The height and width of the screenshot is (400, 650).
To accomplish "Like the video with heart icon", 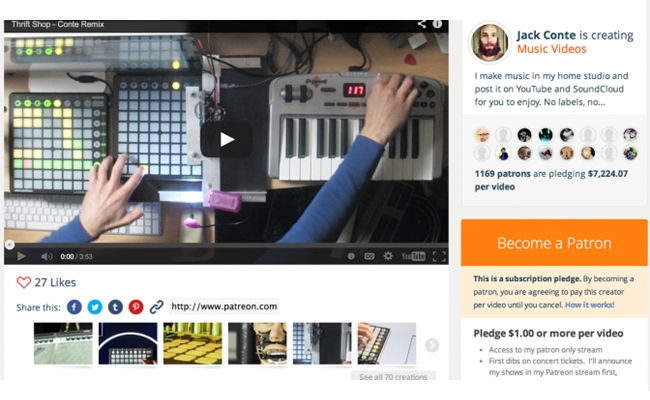I will click(24, 282).
